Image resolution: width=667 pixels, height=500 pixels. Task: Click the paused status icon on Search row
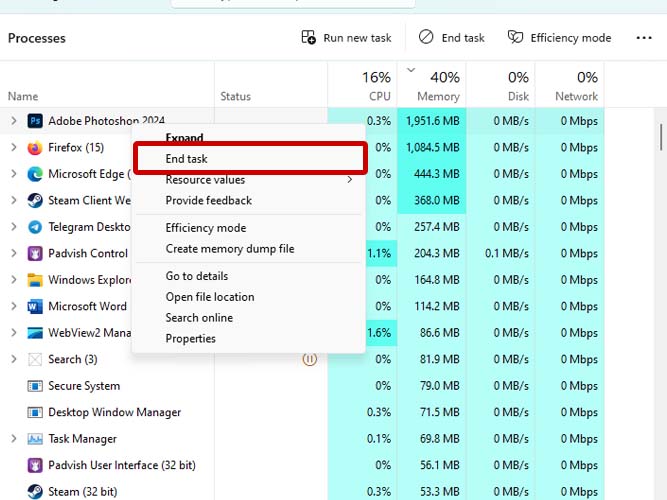pos(309,359)
